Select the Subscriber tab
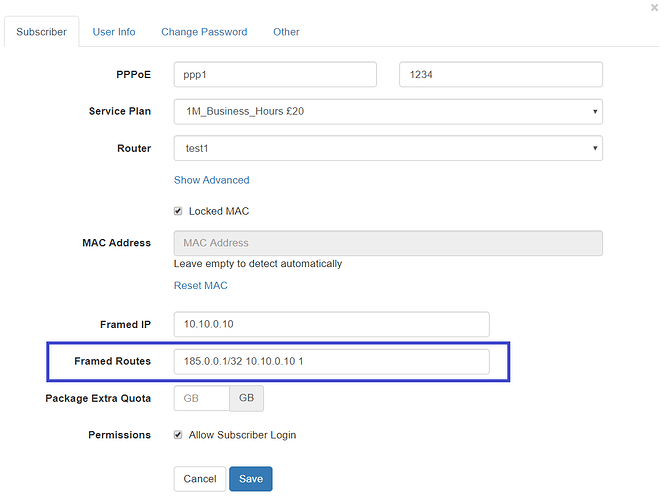Viewport: 664px width, 500px height. (x=42, y=32)
